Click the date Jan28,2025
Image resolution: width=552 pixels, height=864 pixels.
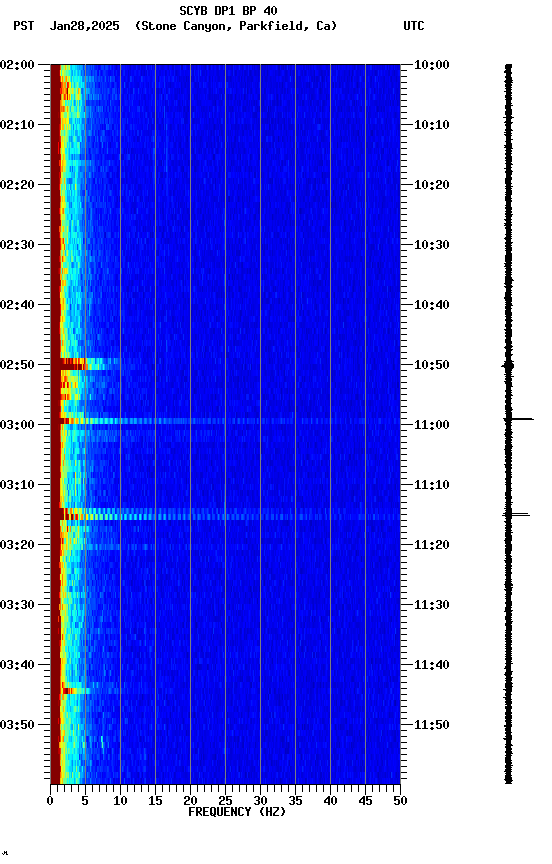click(84, 26)
